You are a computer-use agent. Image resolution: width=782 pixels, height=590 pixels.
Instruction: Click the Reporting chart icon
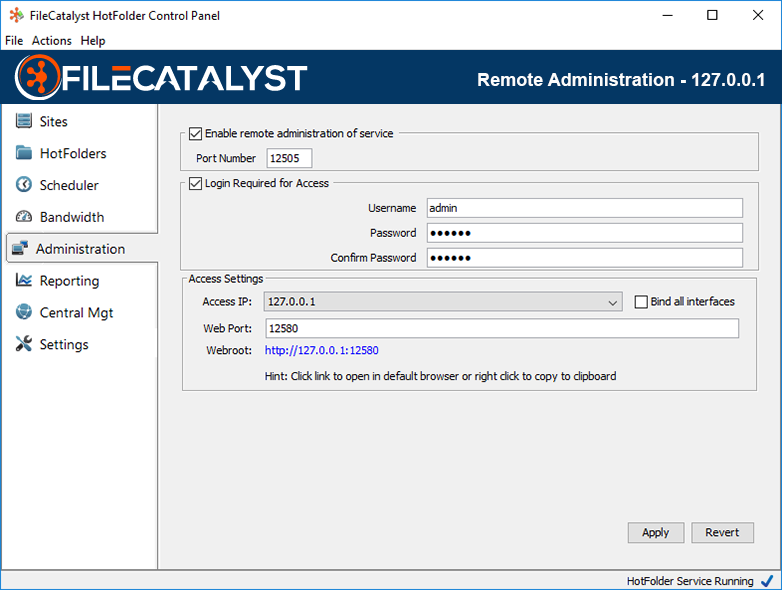click(24, 281)
